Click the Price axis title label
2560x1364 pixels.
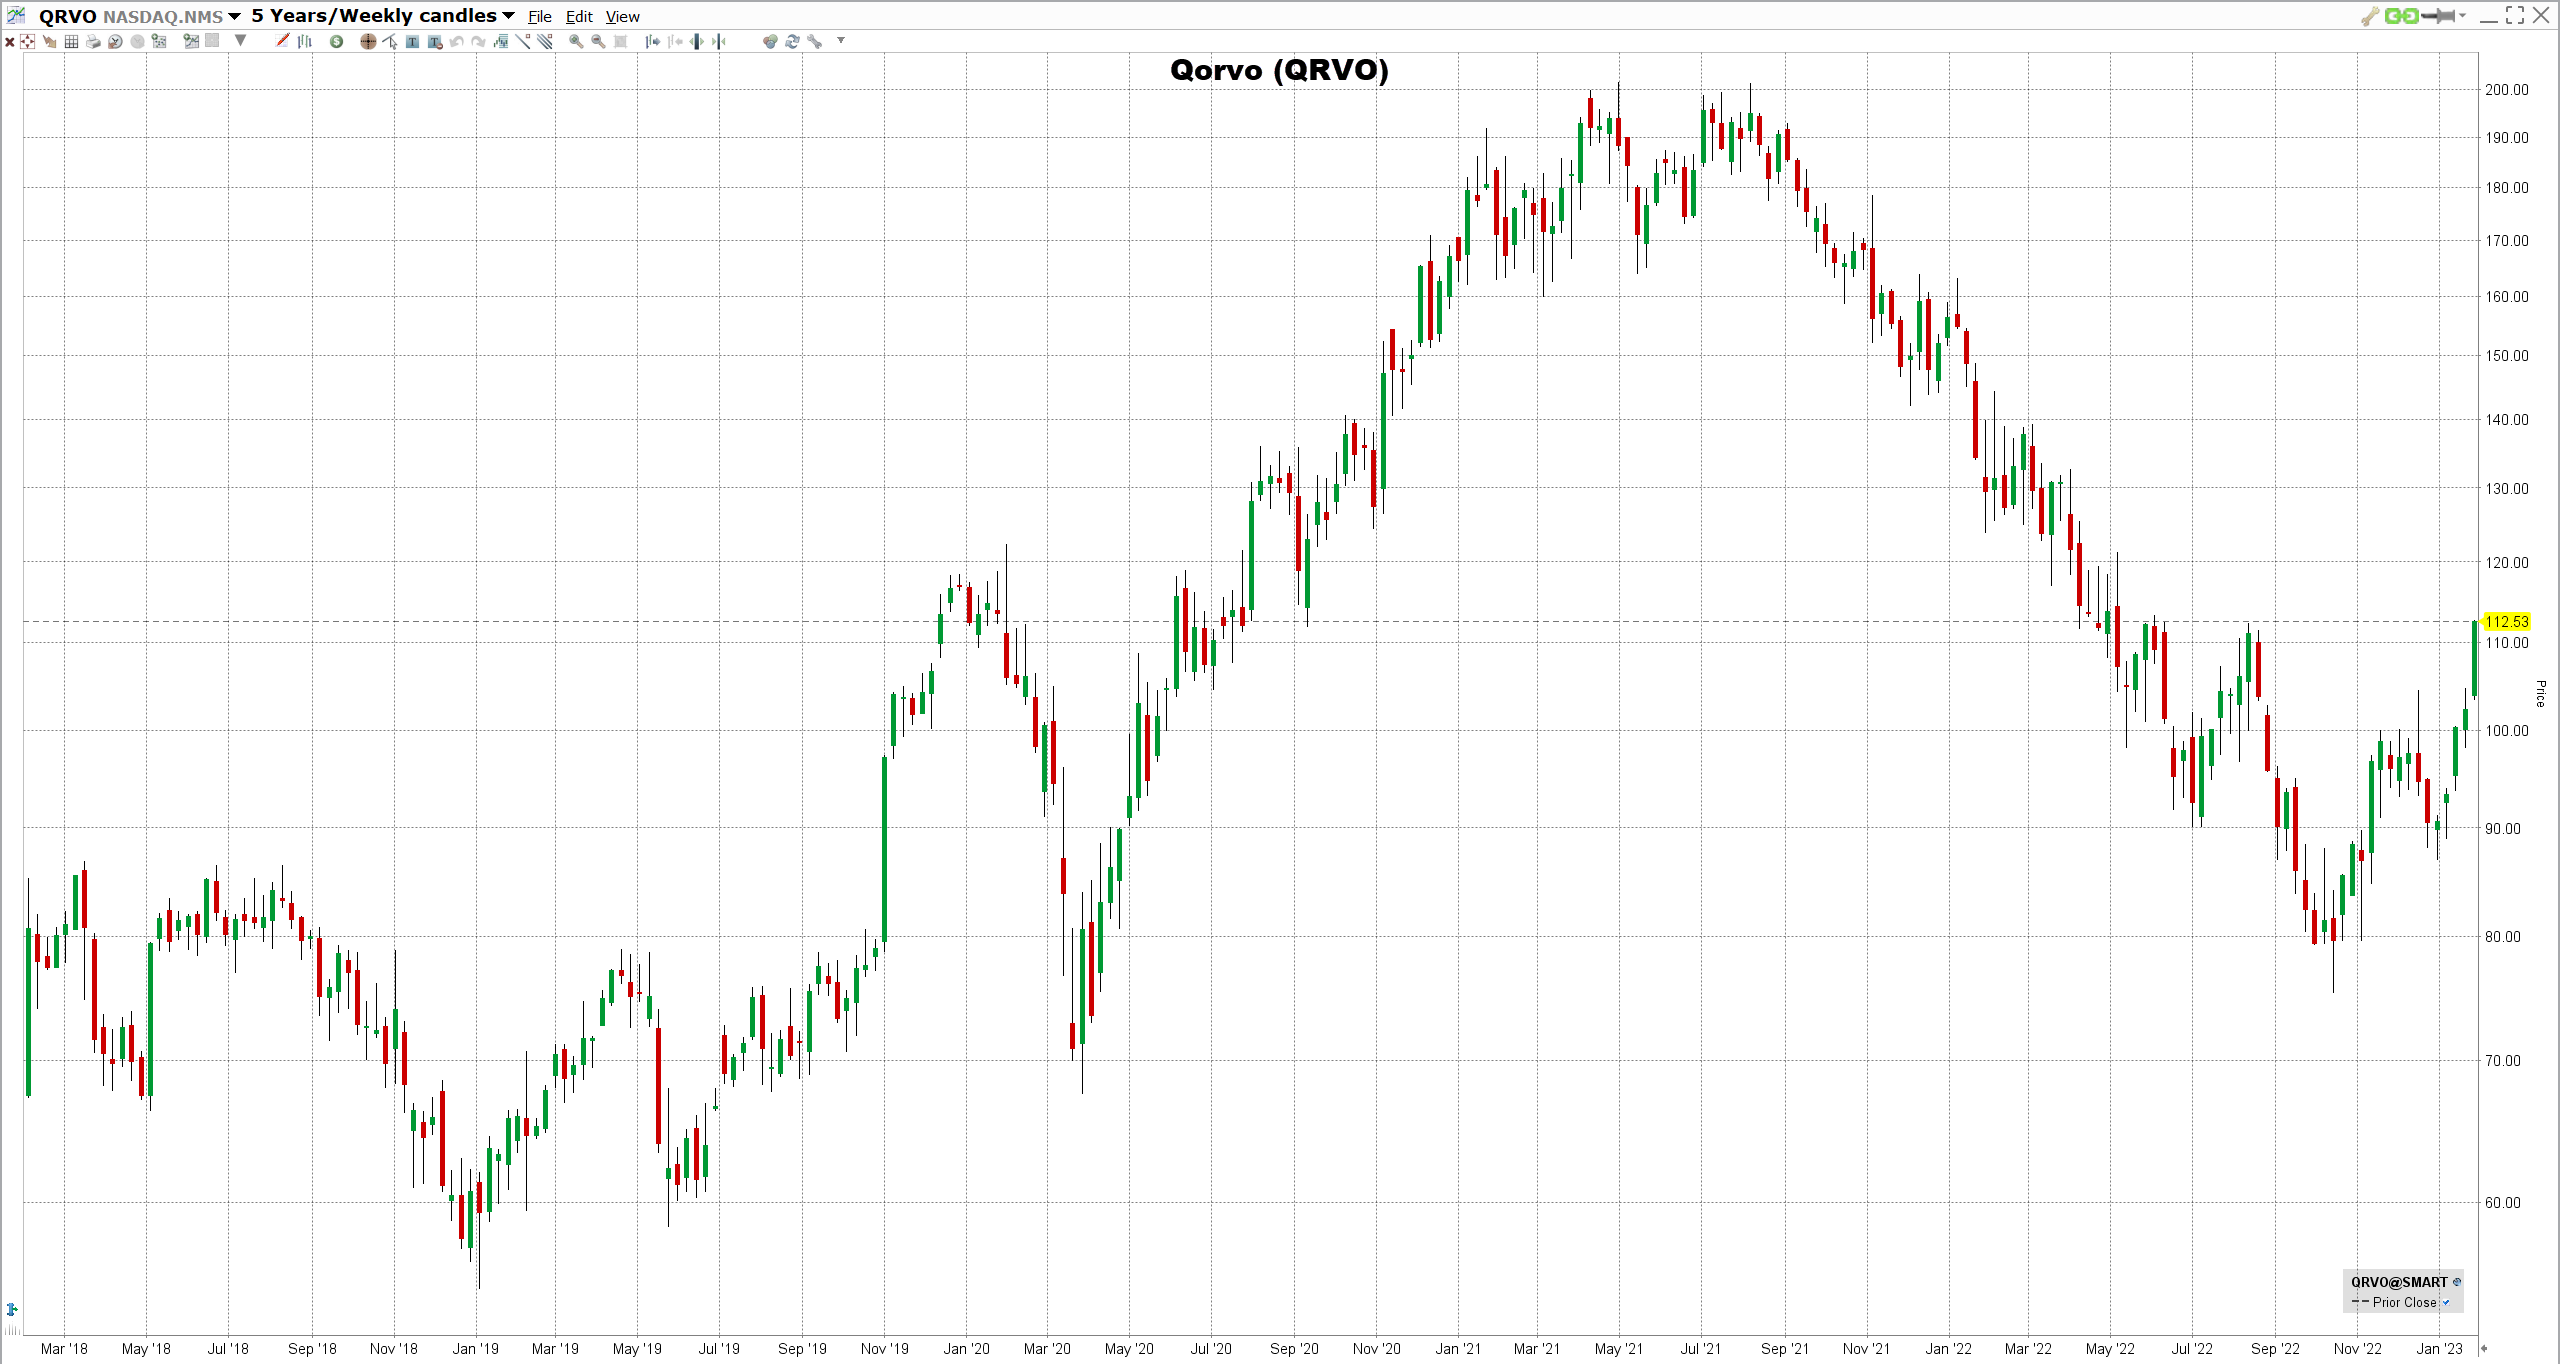click(x=2540, y=693)
